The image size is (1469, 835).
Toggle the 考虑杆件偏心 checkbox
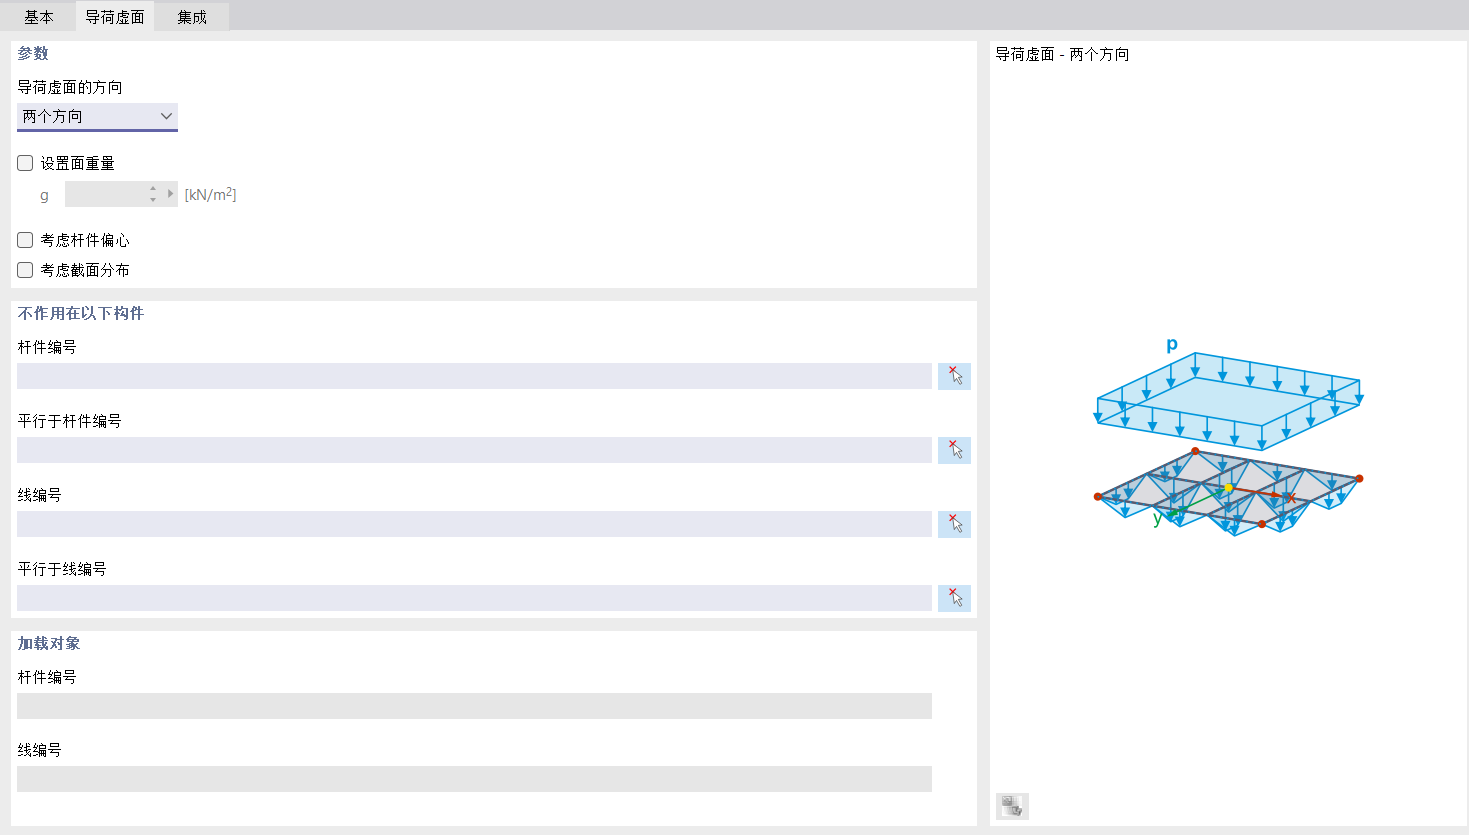(26, 240)
